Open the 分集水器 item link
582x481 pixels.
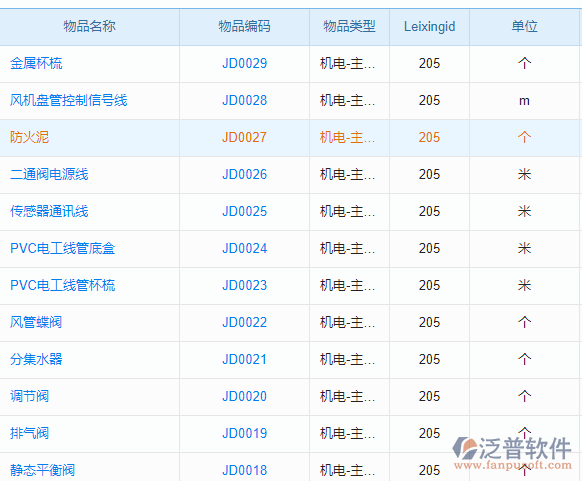click(36, 359)
